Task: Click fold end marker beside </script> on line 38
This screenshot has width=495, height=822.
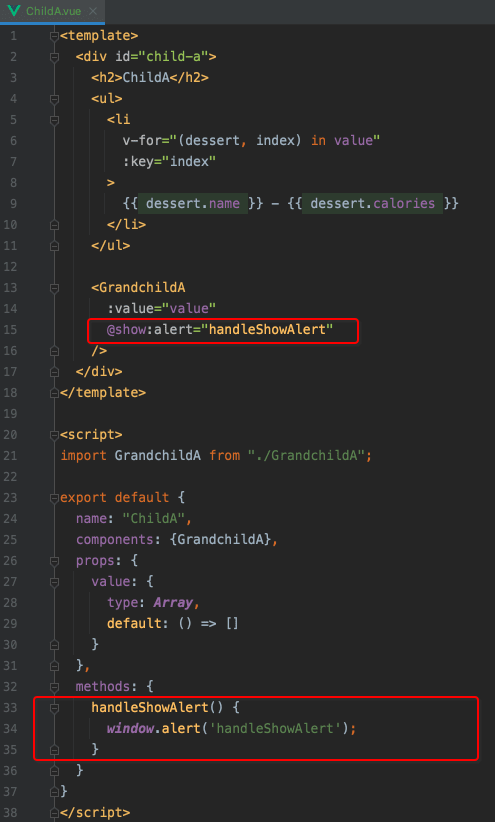Action: [x=54, y=812]
